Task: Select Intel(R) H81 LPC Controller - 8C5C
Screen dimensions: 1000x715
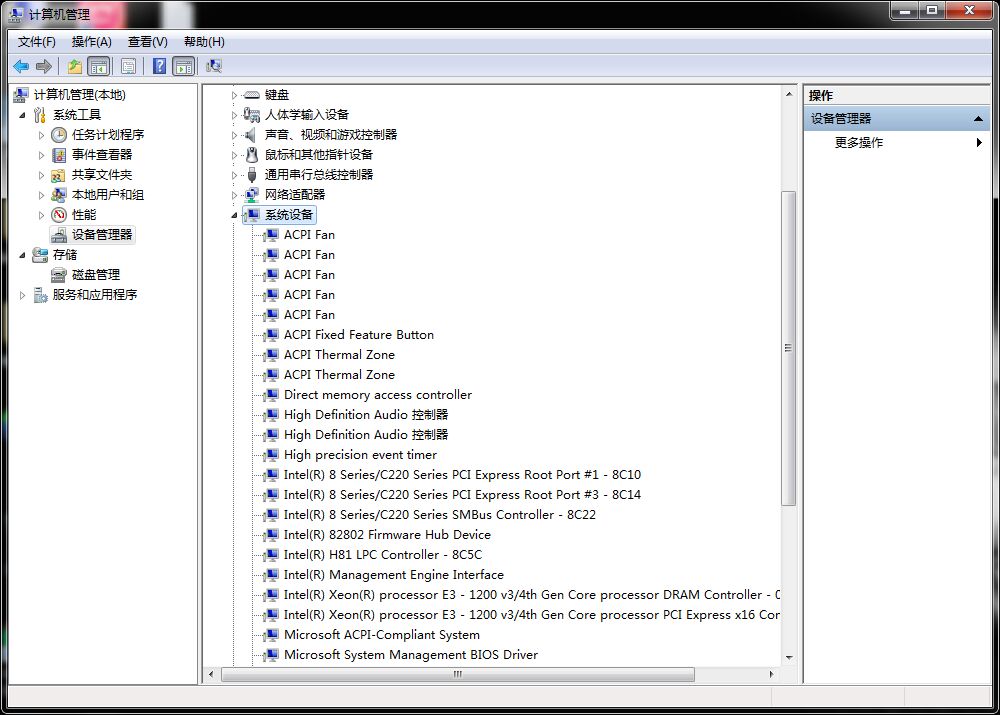Action: click(x=383, y=555)
